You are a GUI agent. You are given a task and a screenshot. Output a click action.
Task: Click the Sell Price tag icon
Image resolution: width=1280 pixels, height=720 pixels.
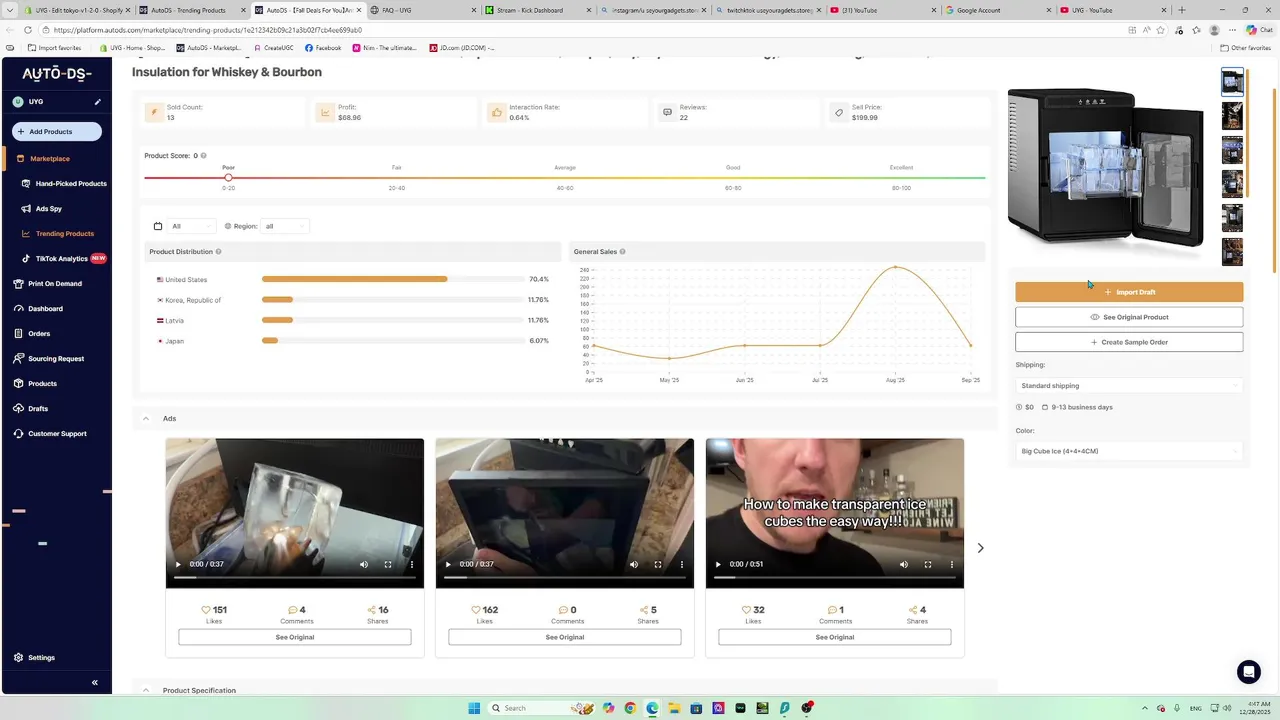pos(839,113)
